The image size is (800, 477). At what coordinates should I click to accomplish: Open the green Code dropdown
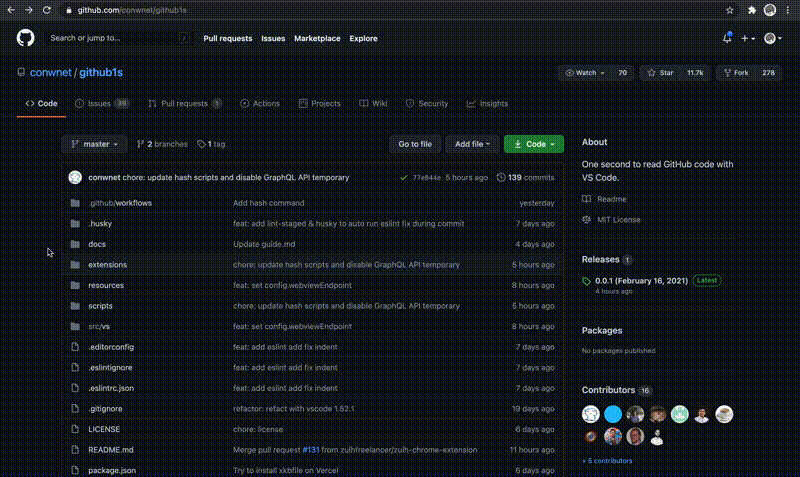point(534,144)
